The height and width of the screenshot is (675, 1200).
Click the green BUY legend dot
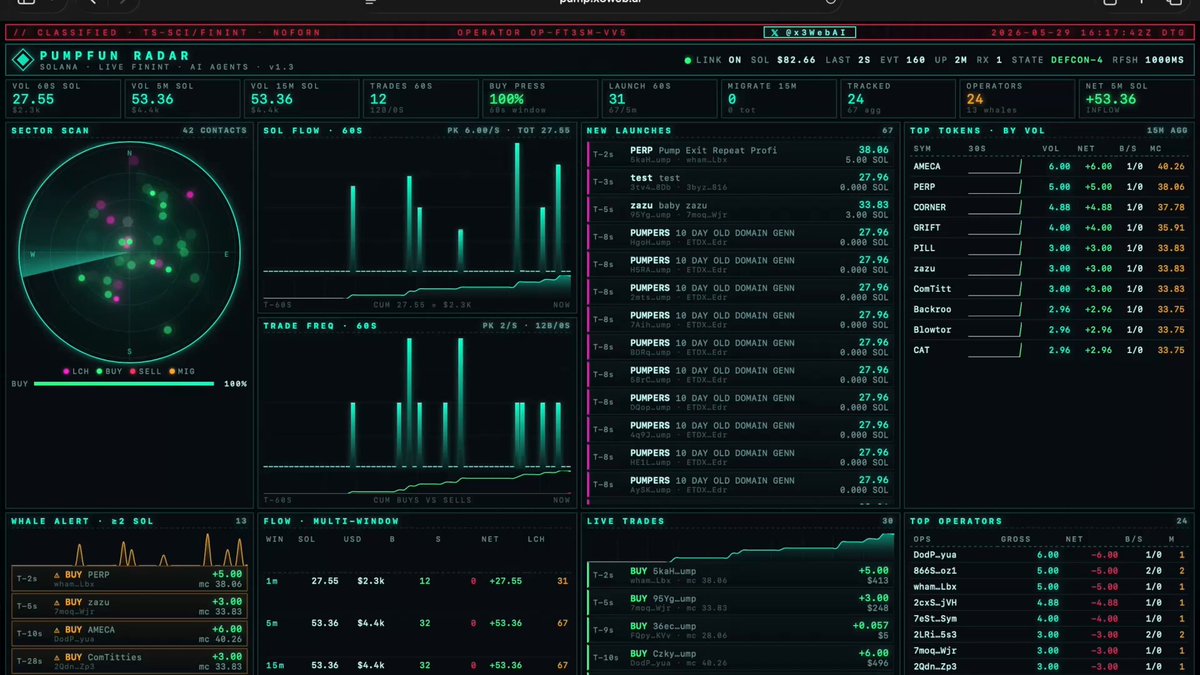click(x=100, y=371)
